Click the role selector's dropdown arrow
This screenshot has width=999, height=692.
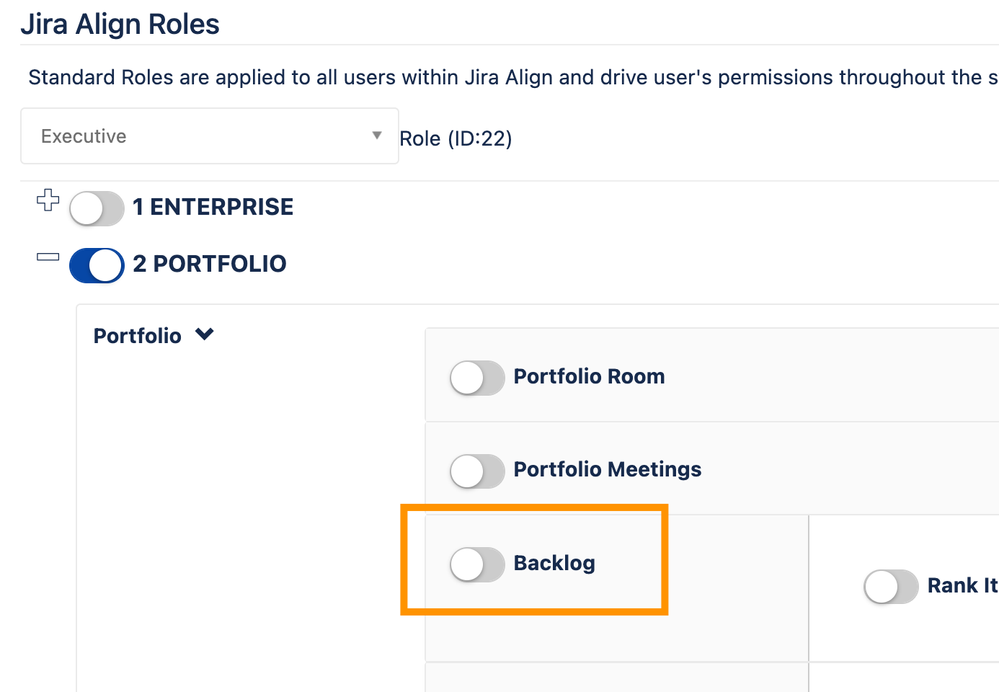pos(377,135)
